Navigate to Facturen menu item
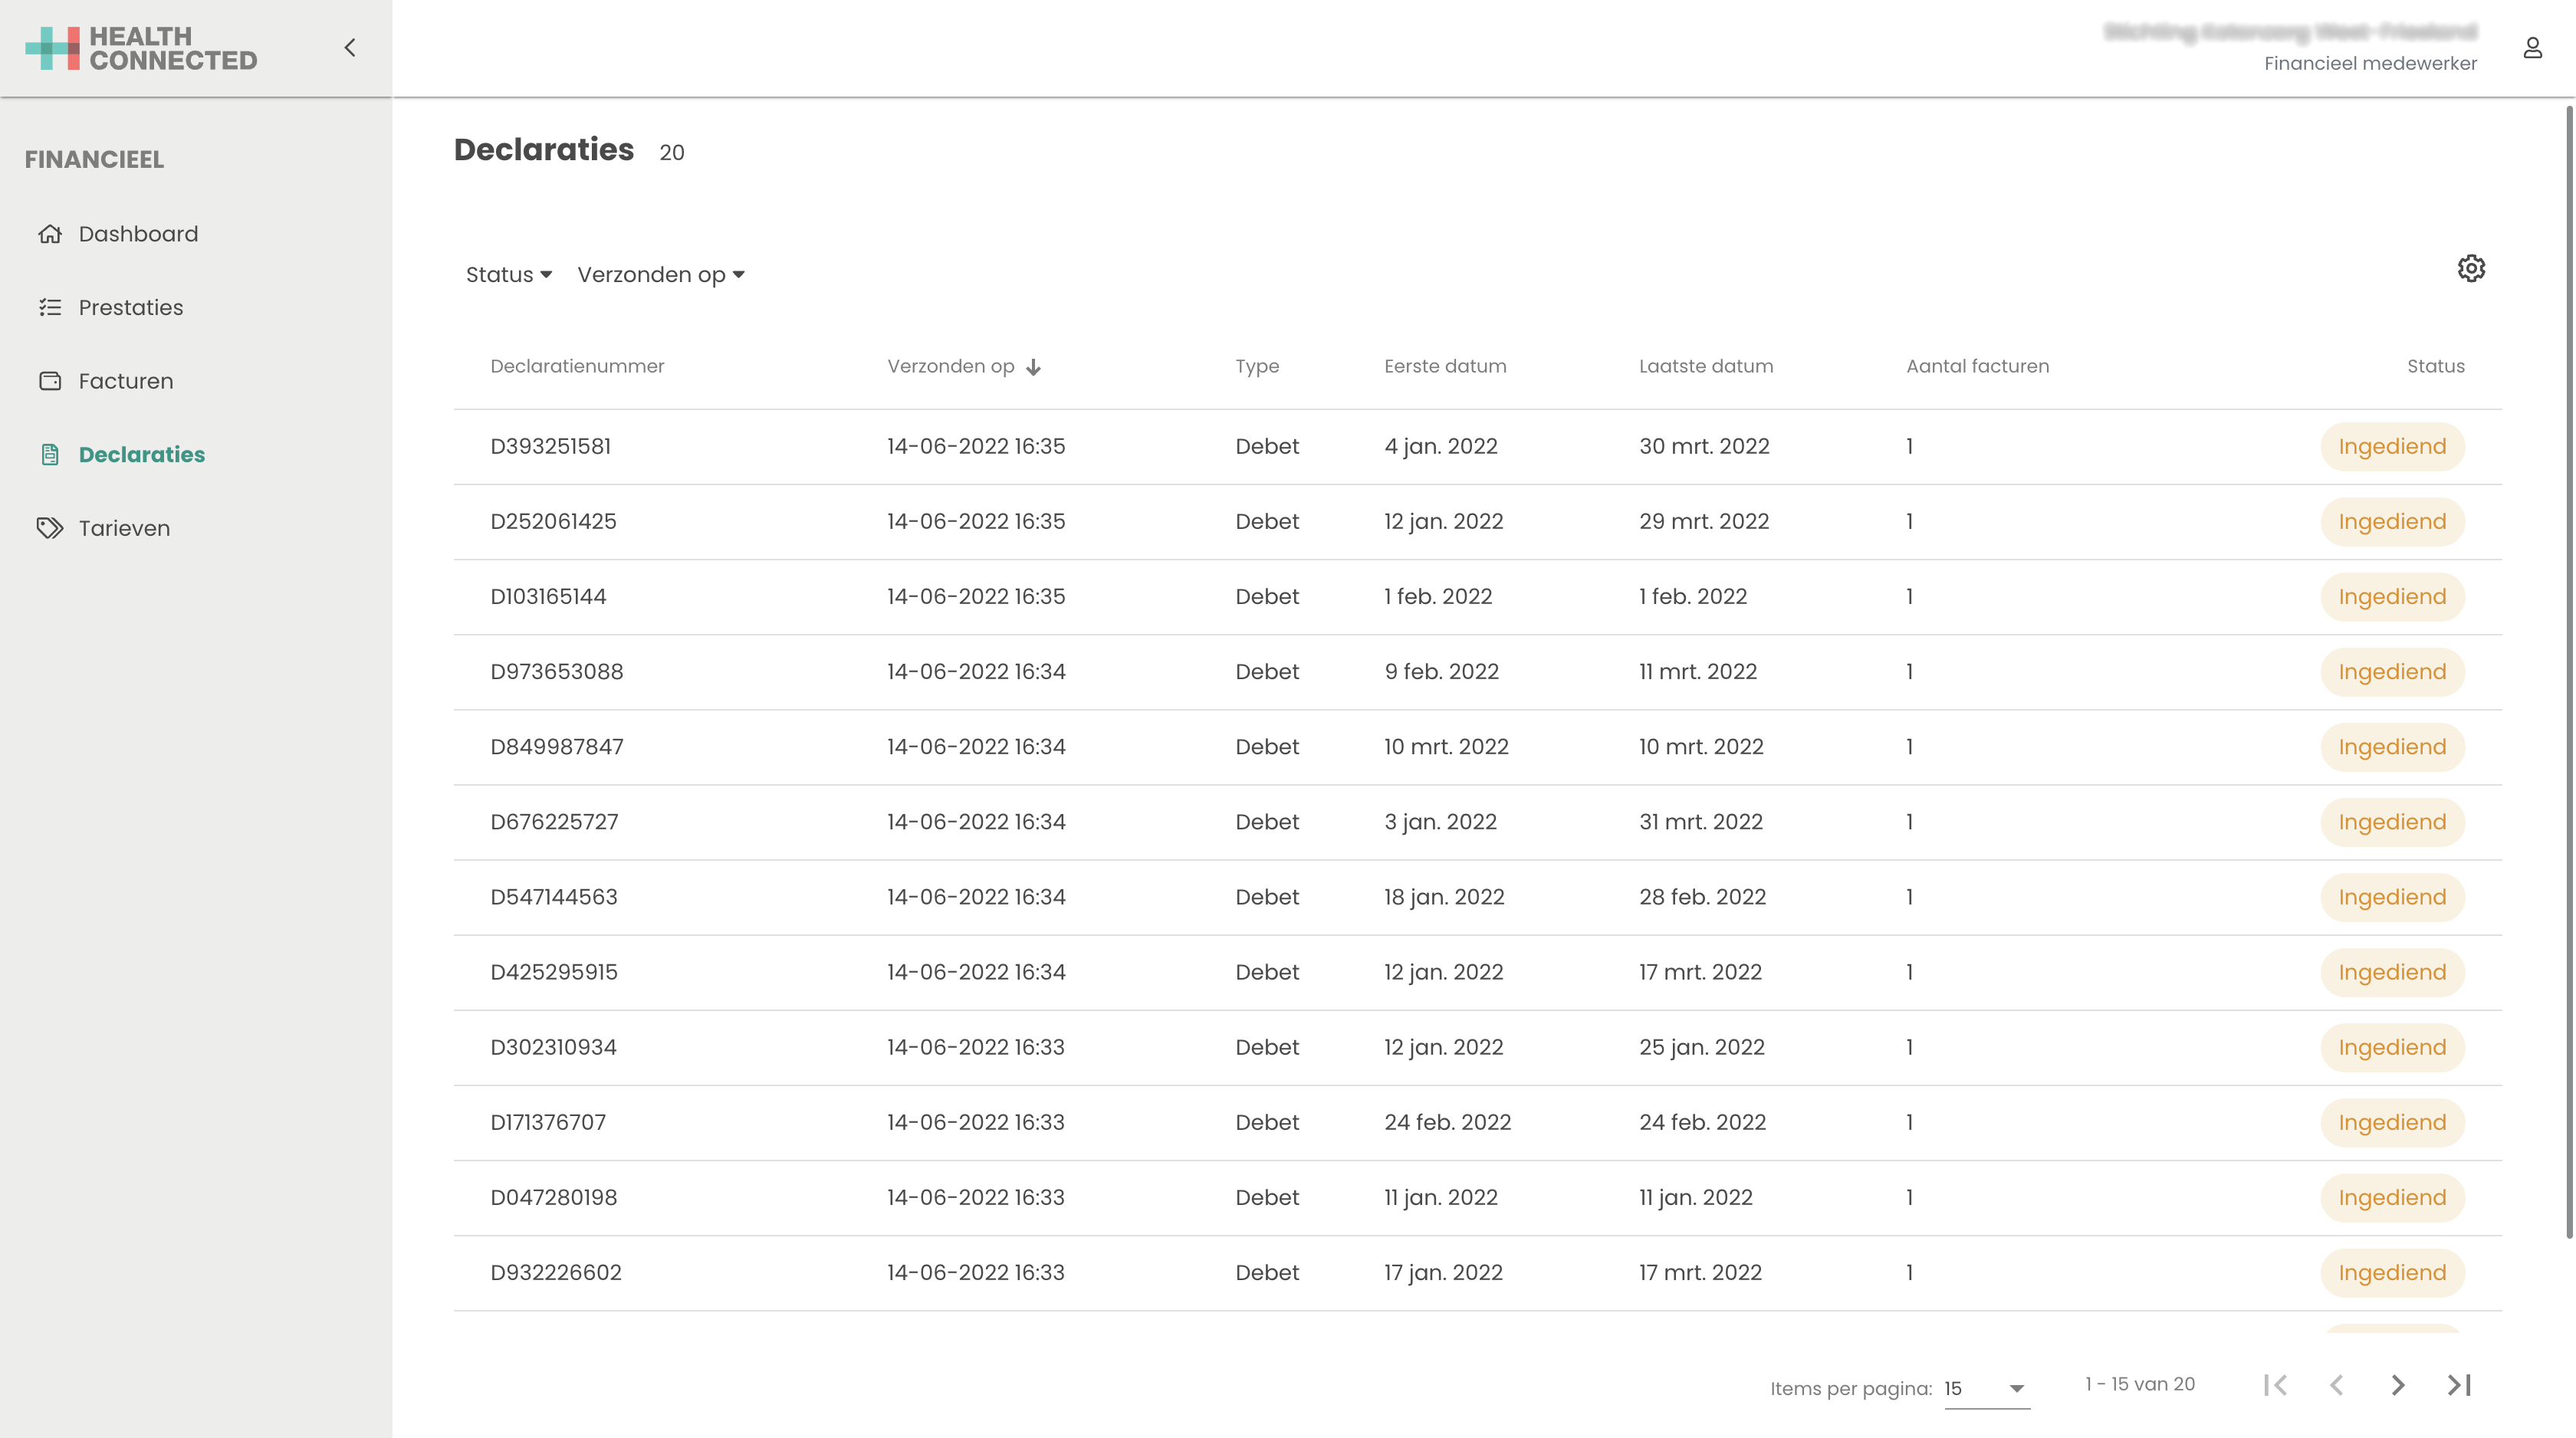Screen dimensions: 2576x1438 [126, 381]
